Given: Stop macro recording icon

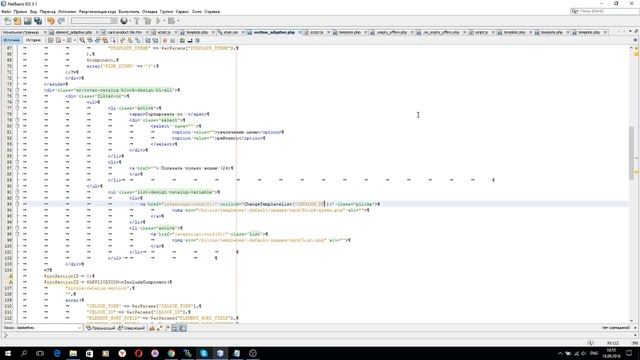Looking at the screenshot, I should 173,40.
